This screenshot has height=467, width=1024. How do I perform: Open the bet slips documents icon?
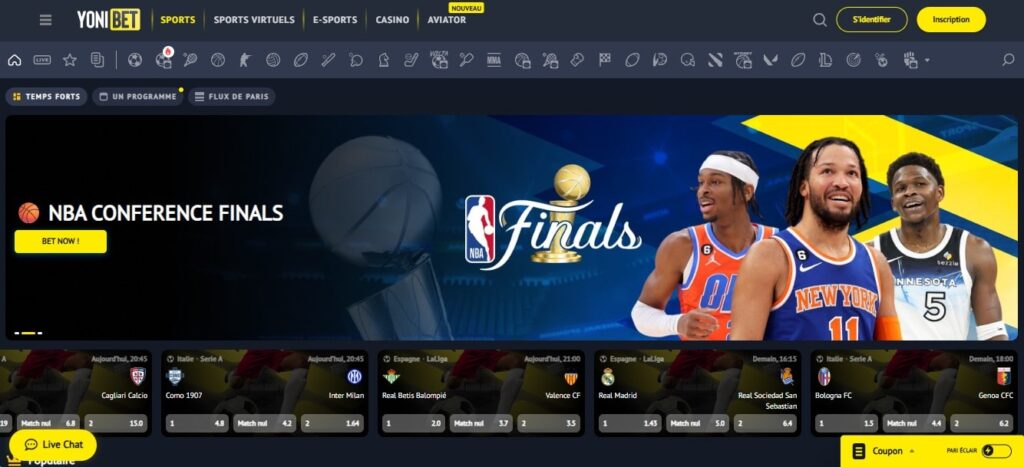coord(97,60)
